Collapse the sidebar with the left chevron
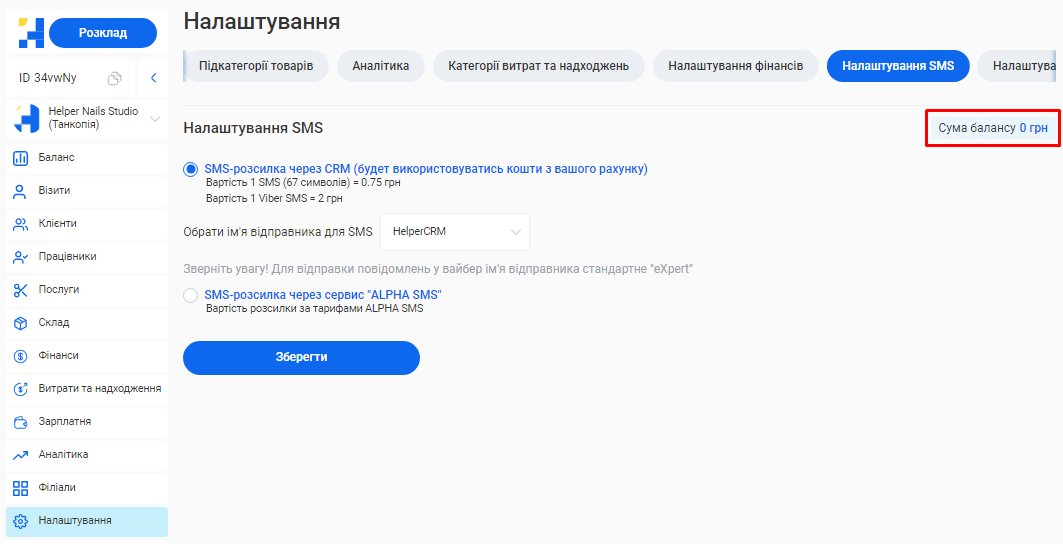 point(153,78)
